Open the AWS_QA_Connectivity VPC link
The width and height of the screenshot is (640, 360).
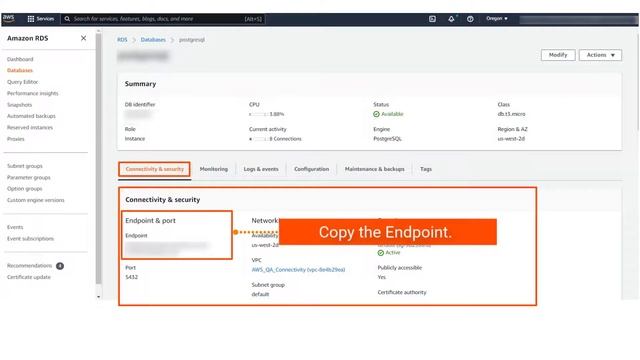pos(298,270)
